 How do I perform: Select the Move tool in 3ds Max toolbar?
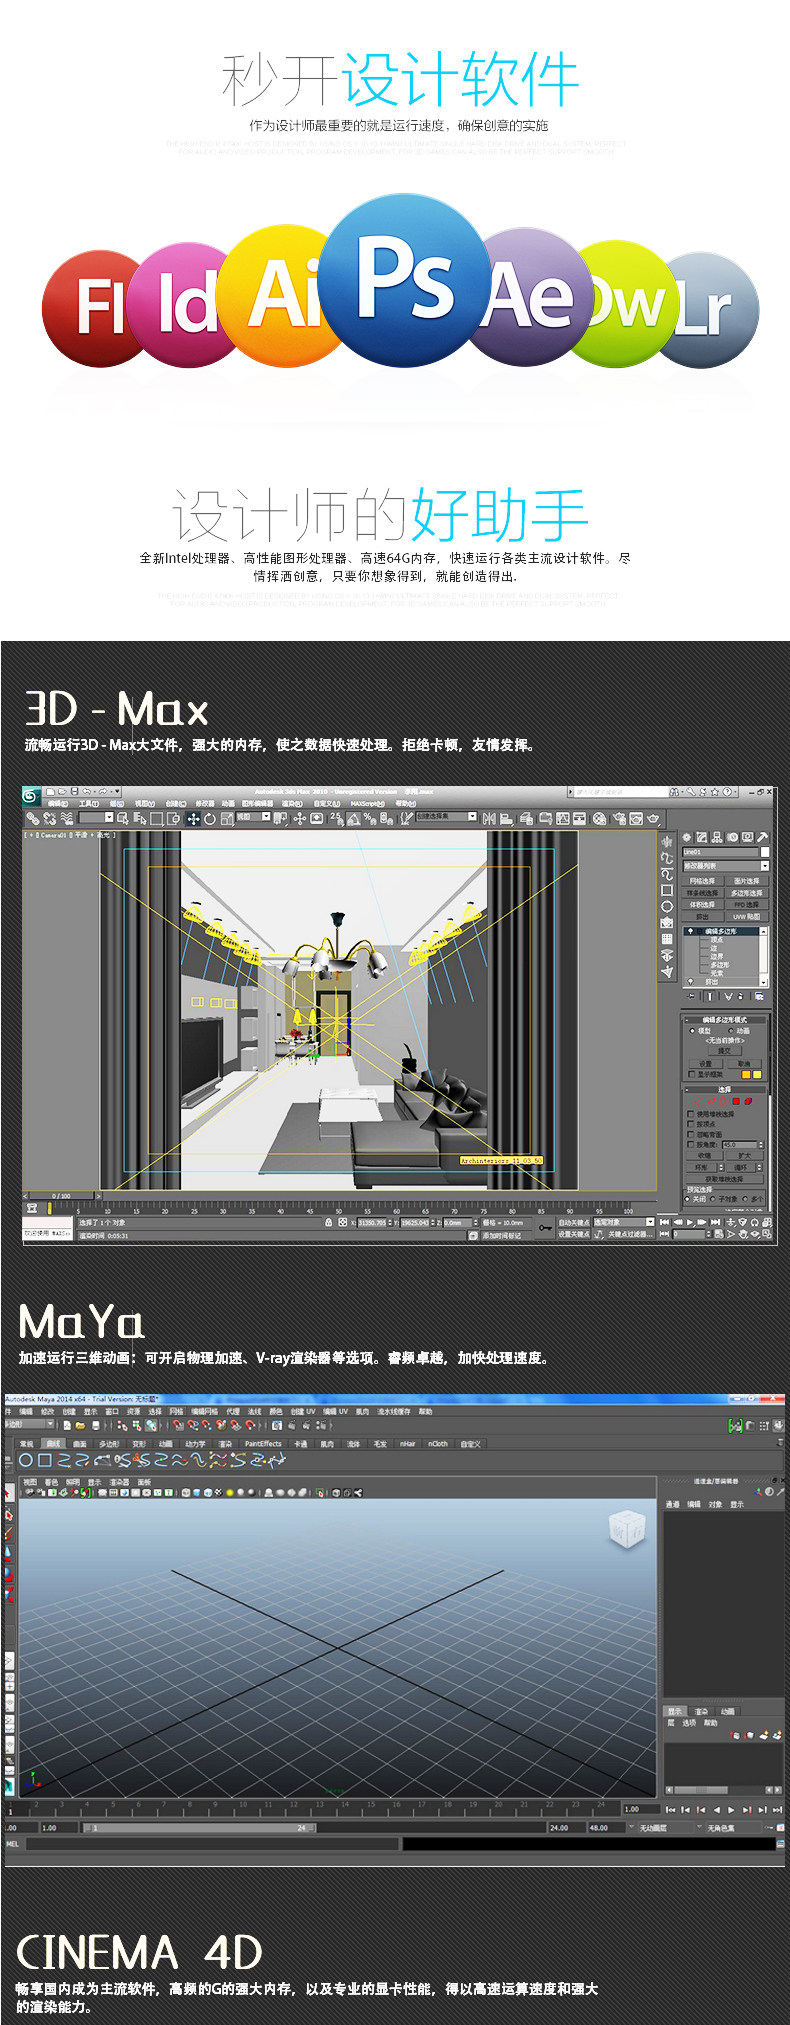click(x=192, y=819)
